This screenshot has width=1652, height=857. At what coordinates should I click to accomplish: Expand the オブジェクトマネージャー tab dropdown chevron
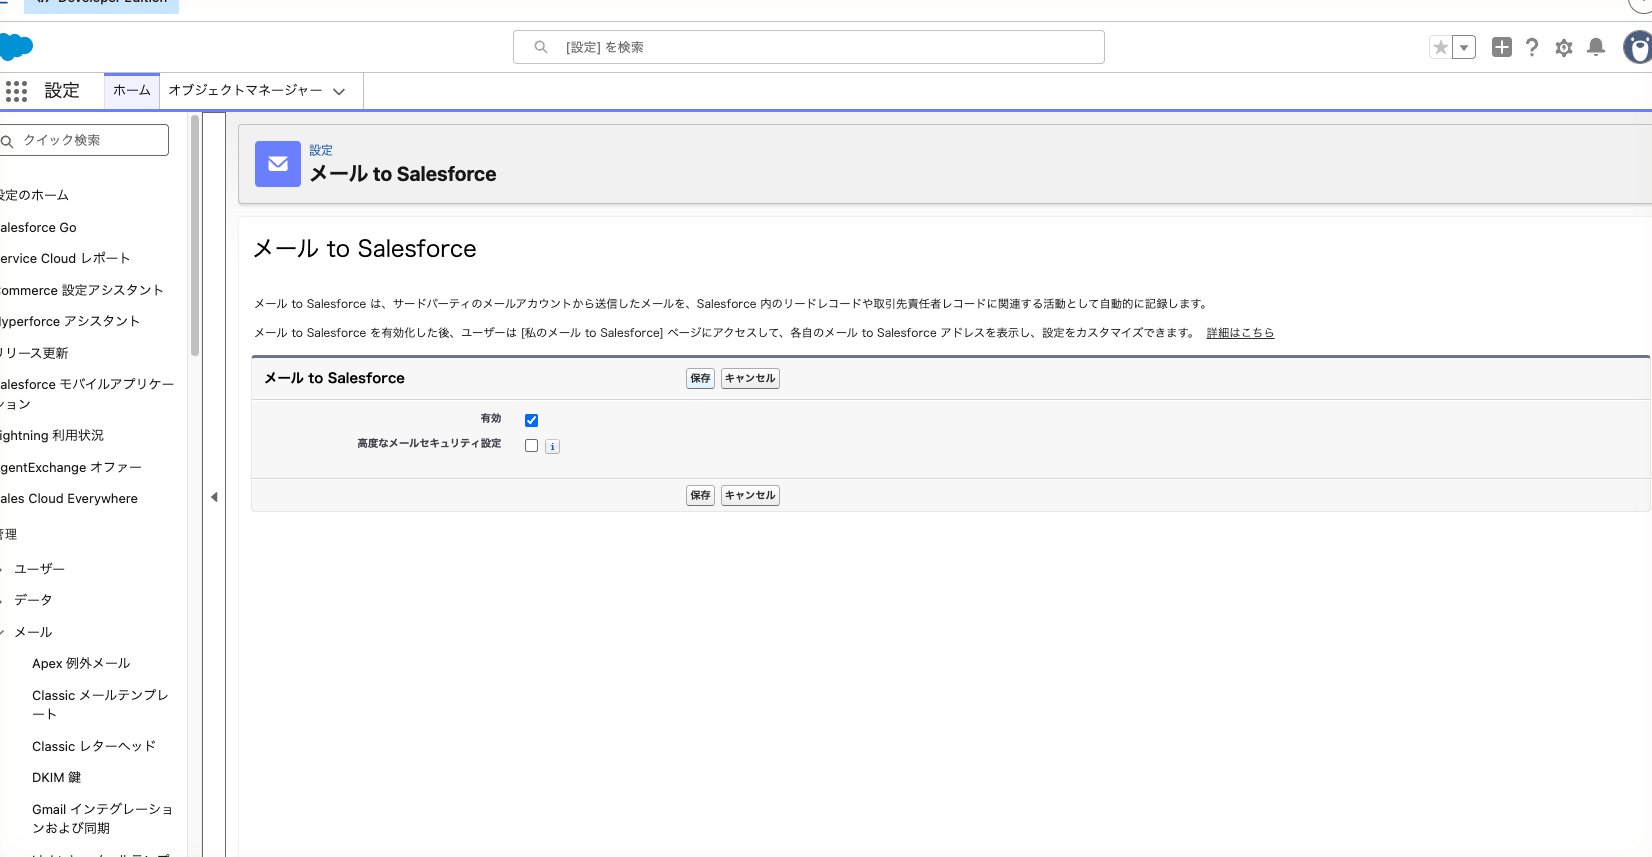click(339, 91)
